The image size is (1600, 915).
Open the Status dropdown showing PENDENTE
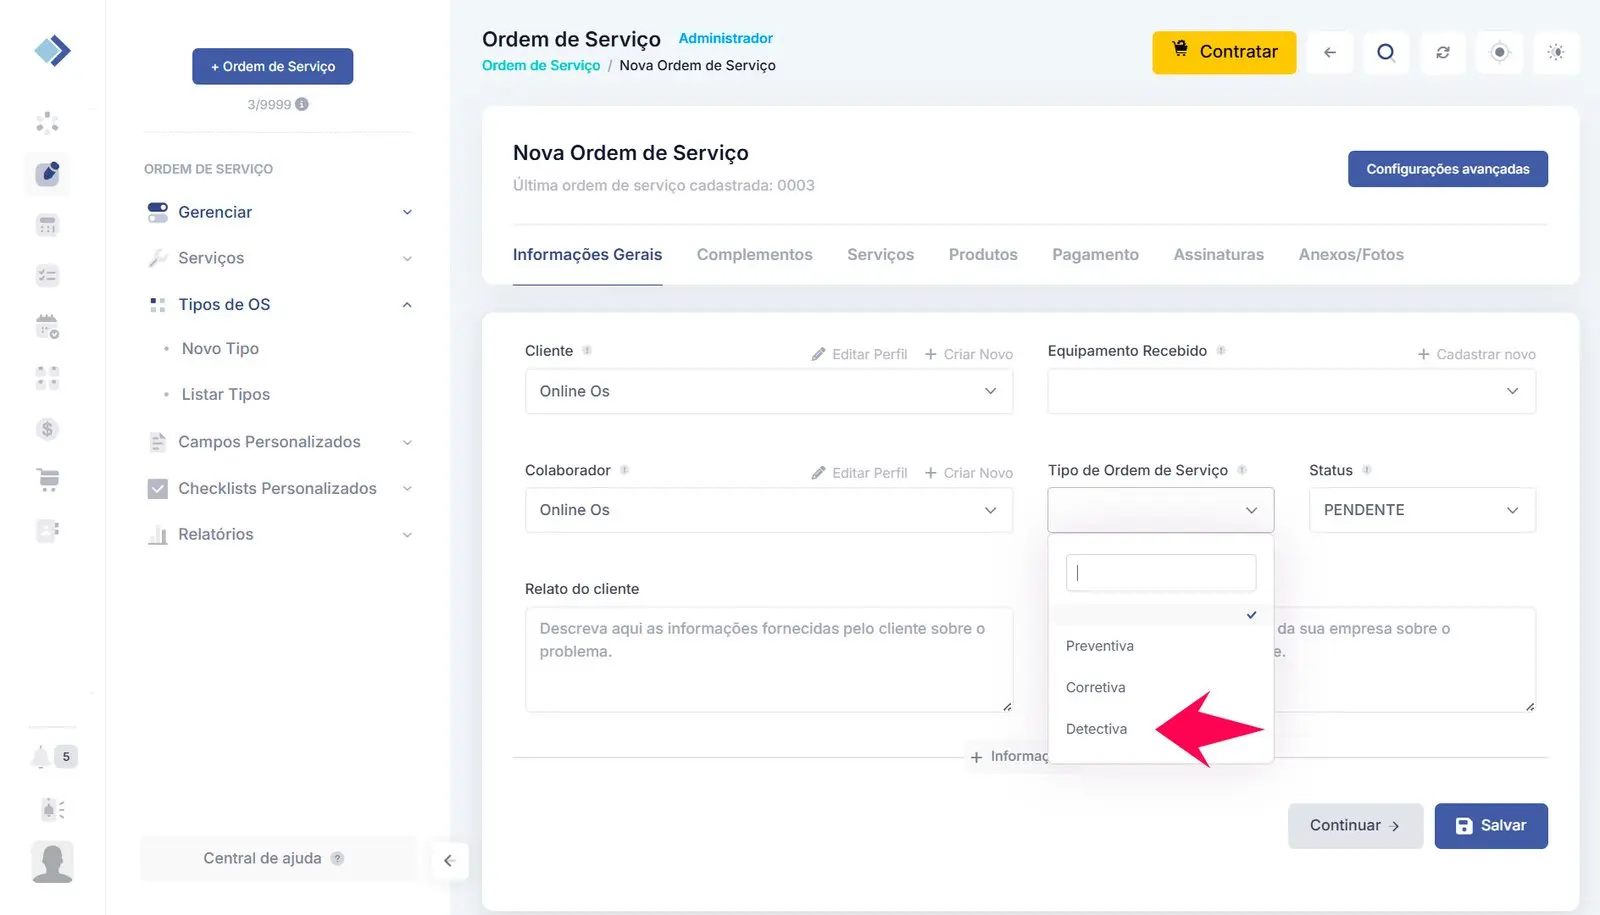point(1421,510)
